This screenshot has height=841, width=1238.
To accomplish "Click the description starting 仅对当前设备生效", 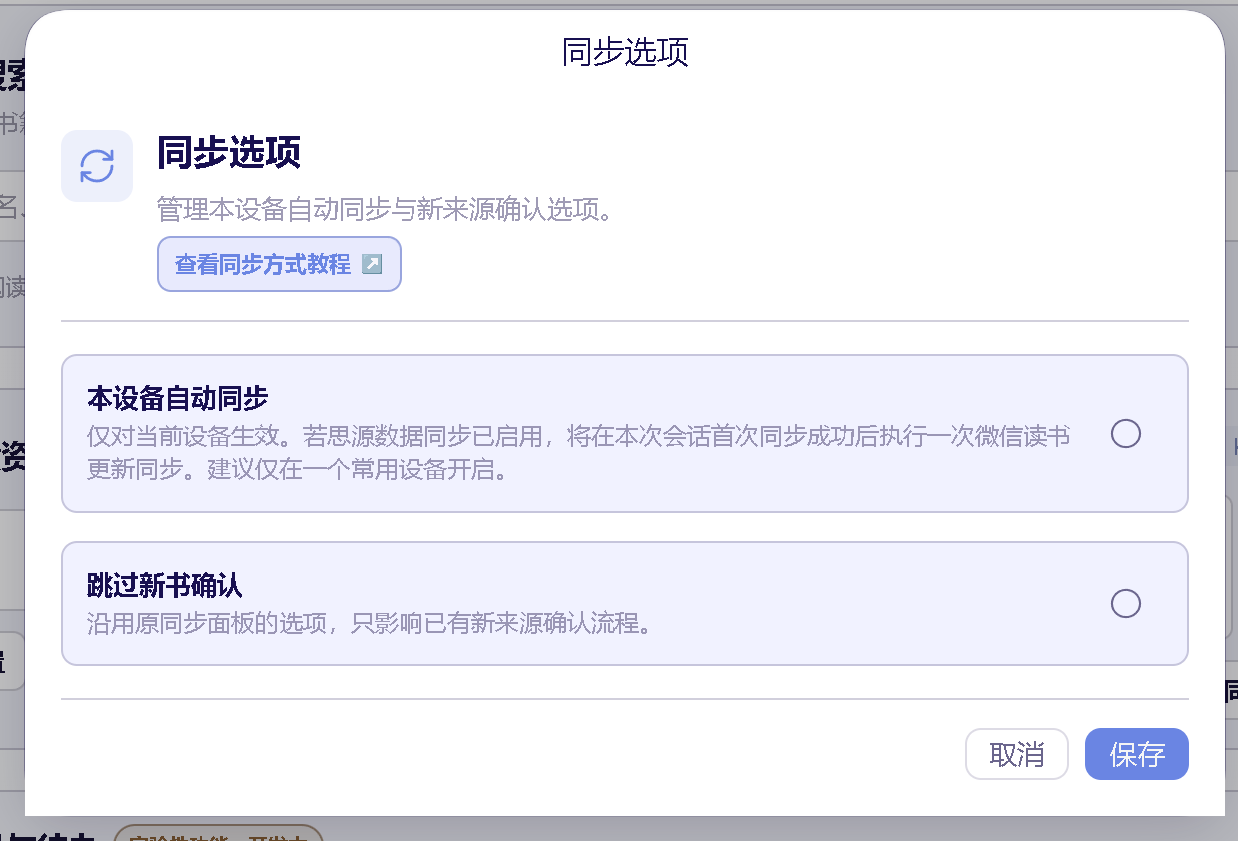I will coord(579,453).
